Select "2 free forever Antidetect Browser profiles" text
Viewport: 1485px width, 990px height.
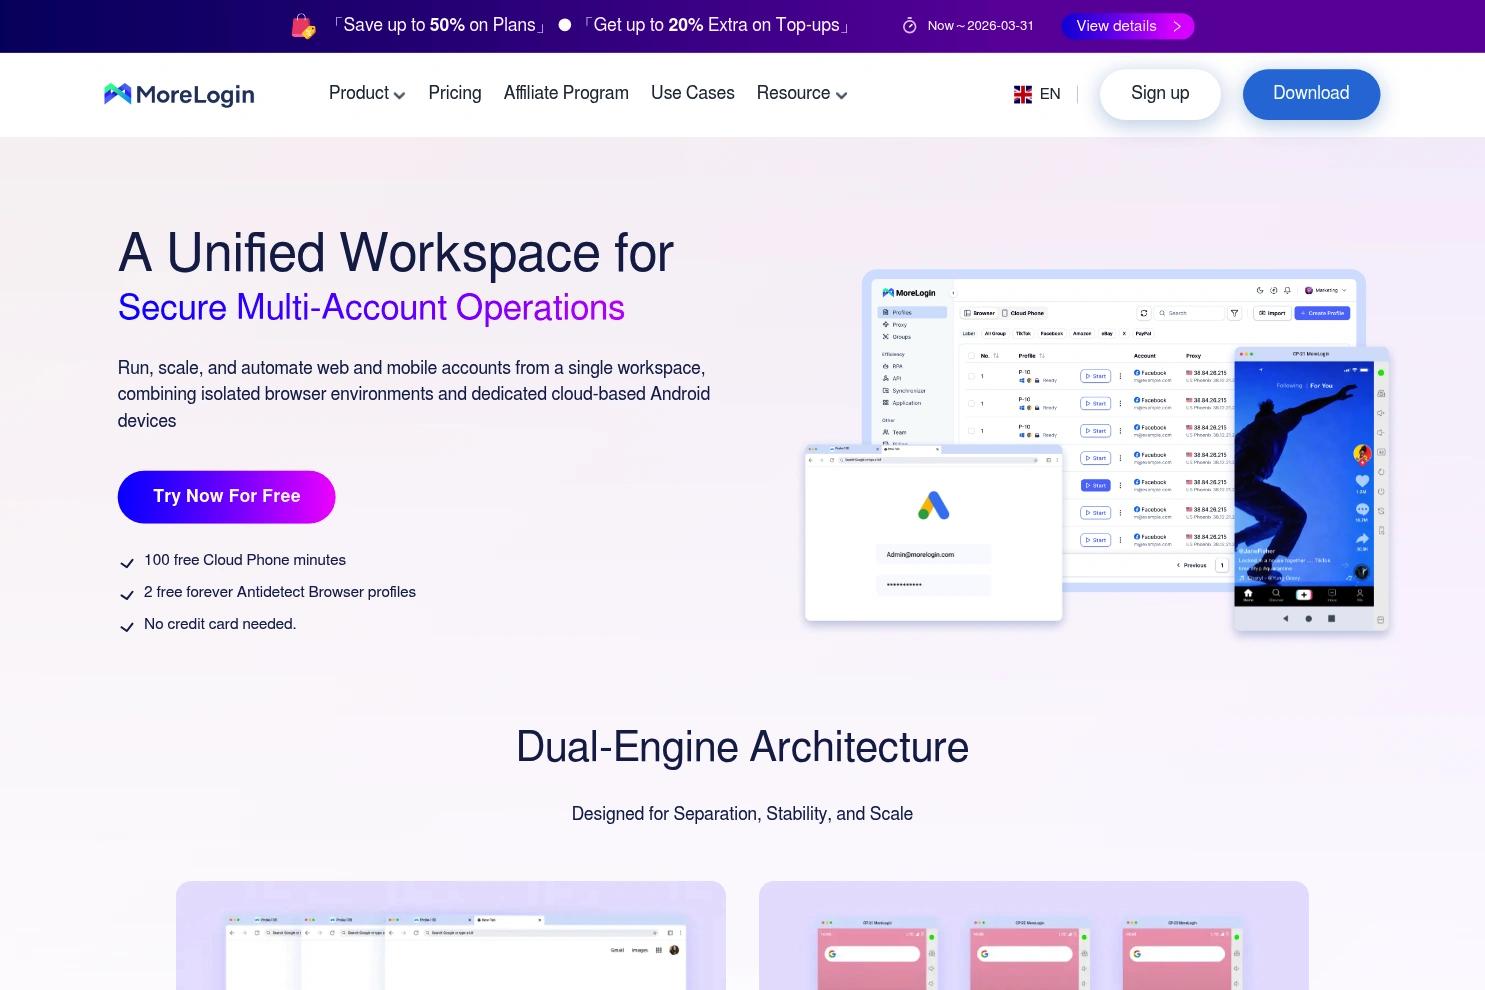(280, 592)
